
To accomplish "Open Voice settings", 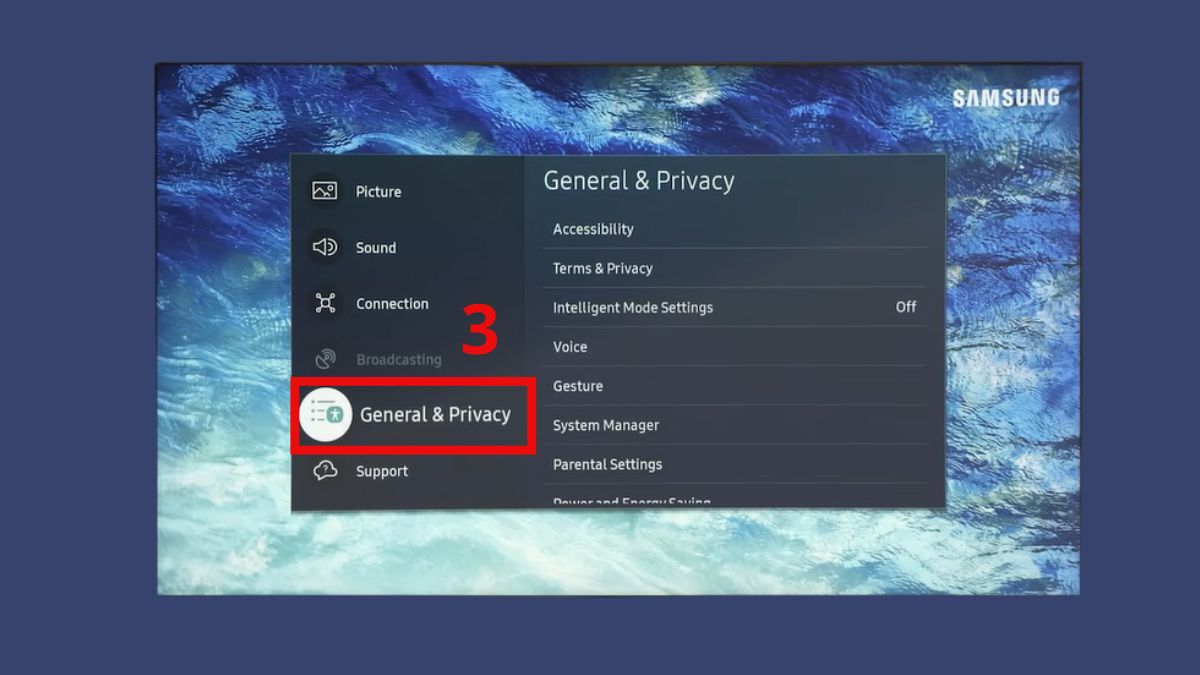I will (x=569, y=347).
